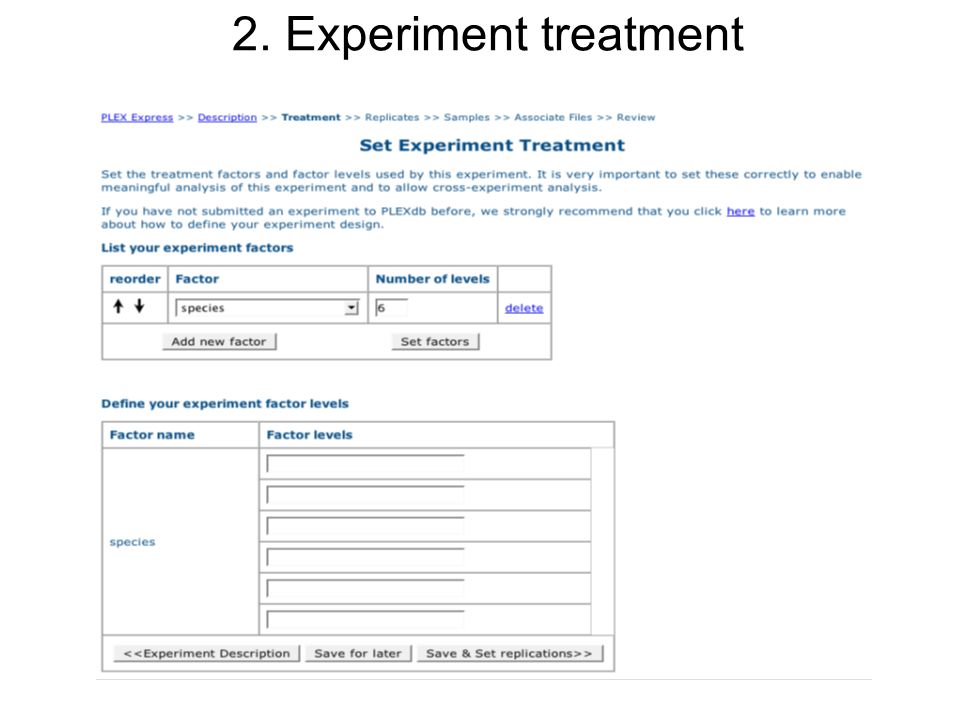Open the PLEX Express breadcrumb link
The width and height of the screenshot is (960, 720).
137,118
